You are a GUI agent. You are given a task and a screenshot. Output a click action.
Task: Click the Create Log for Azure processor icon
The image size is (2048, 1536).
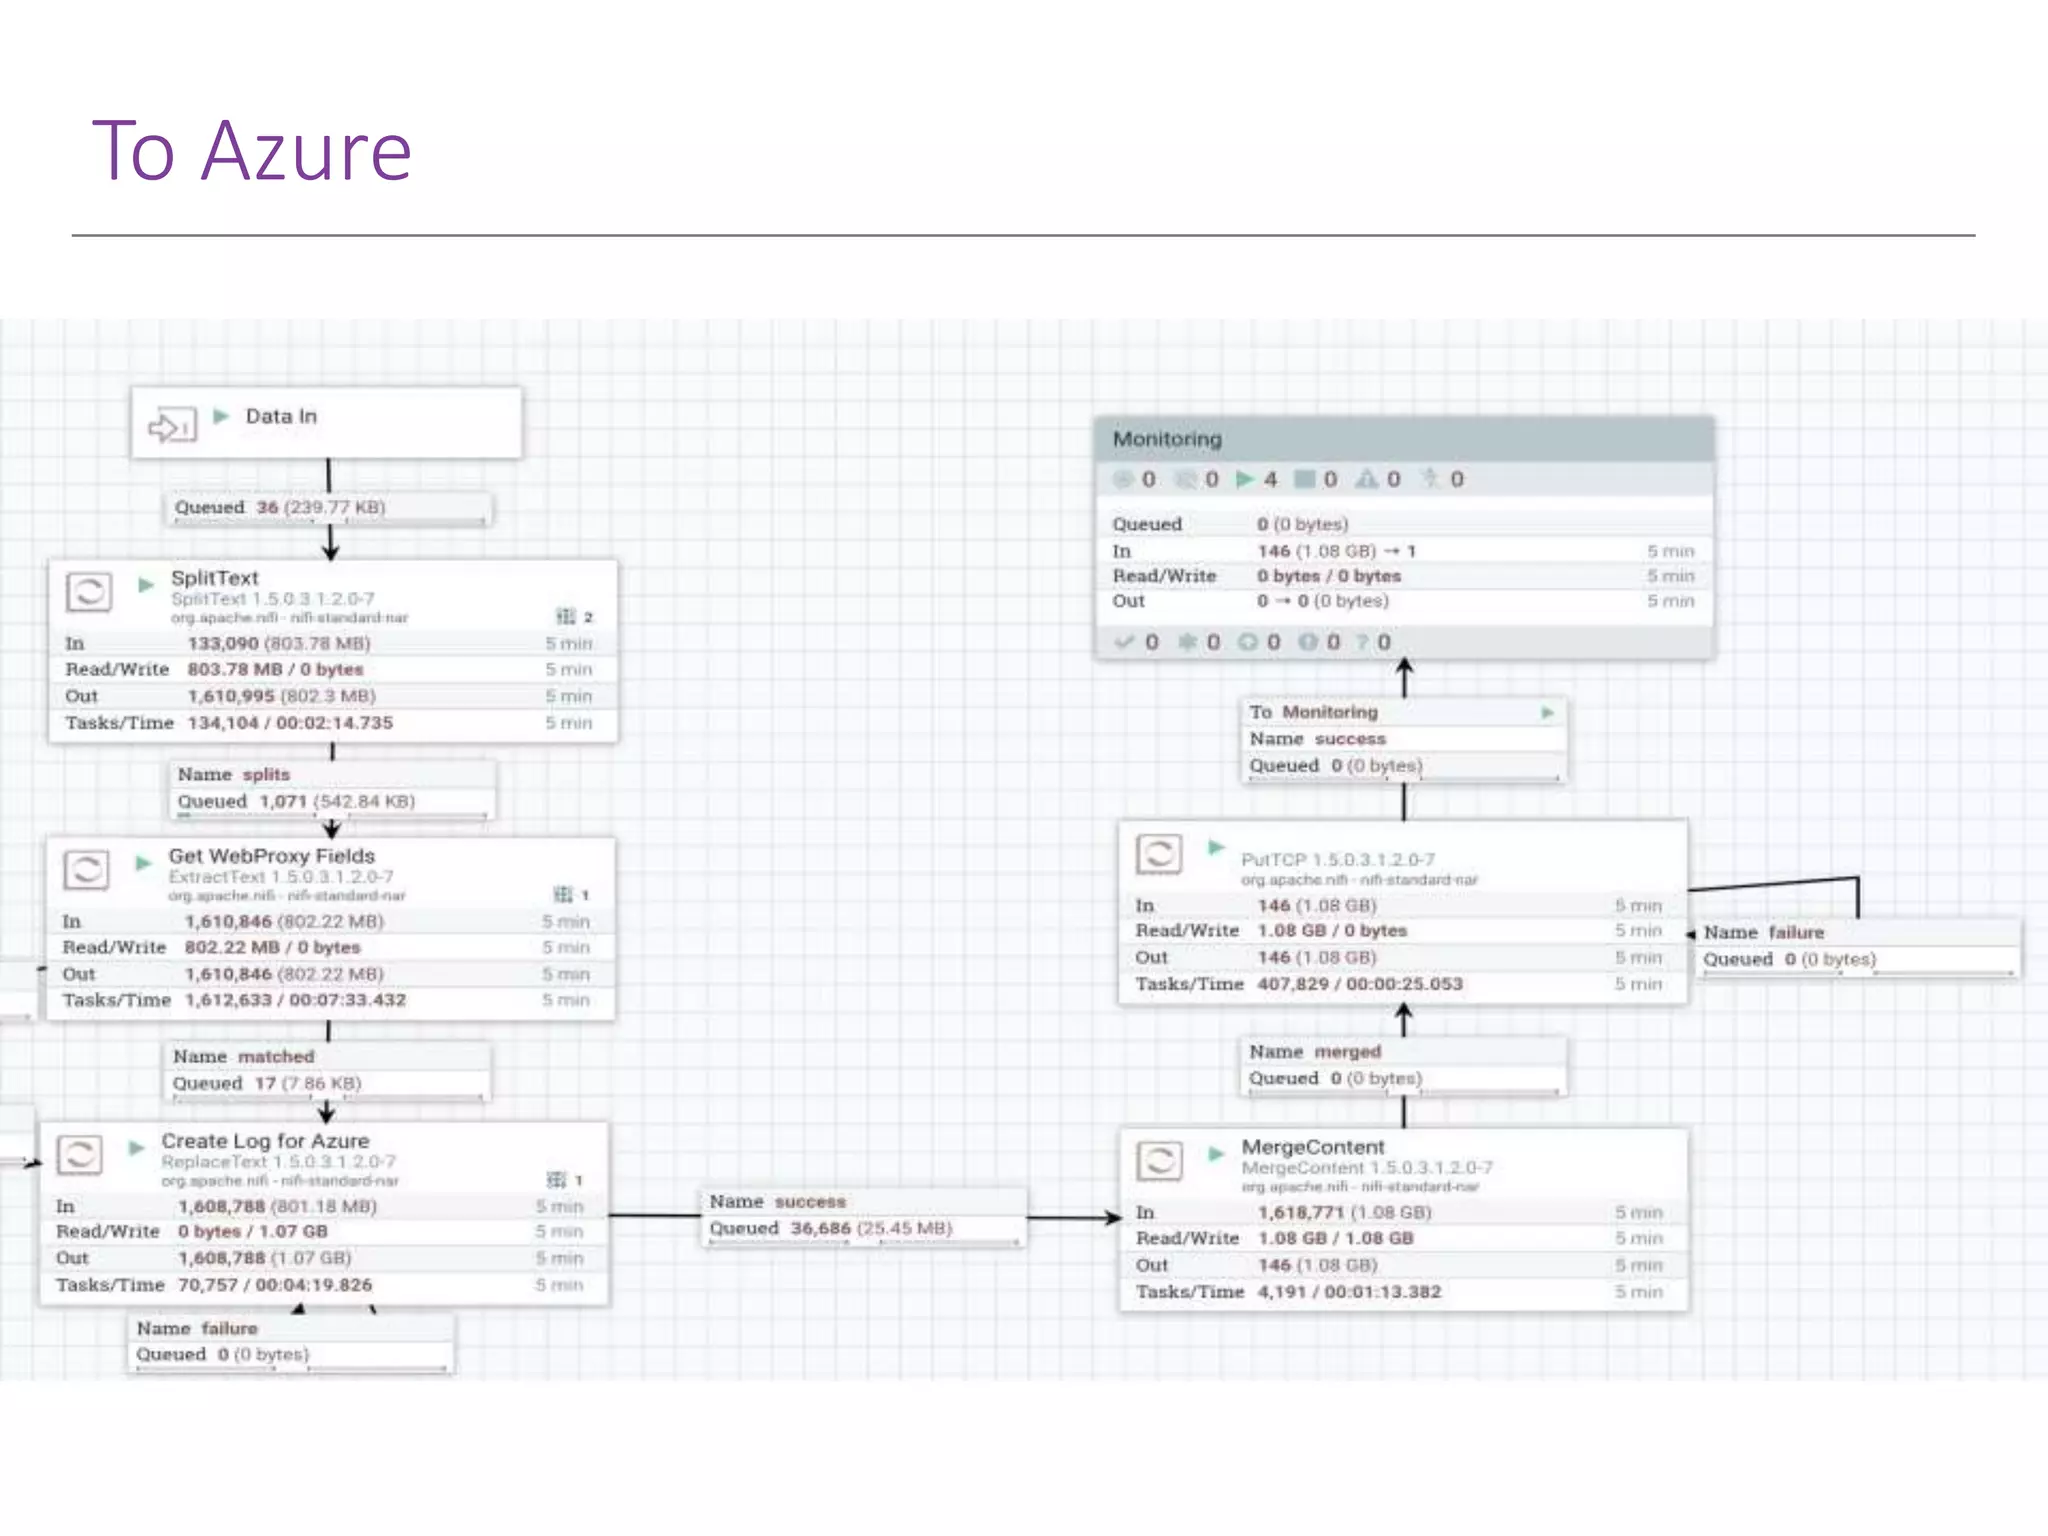[x=80, y=1155]
